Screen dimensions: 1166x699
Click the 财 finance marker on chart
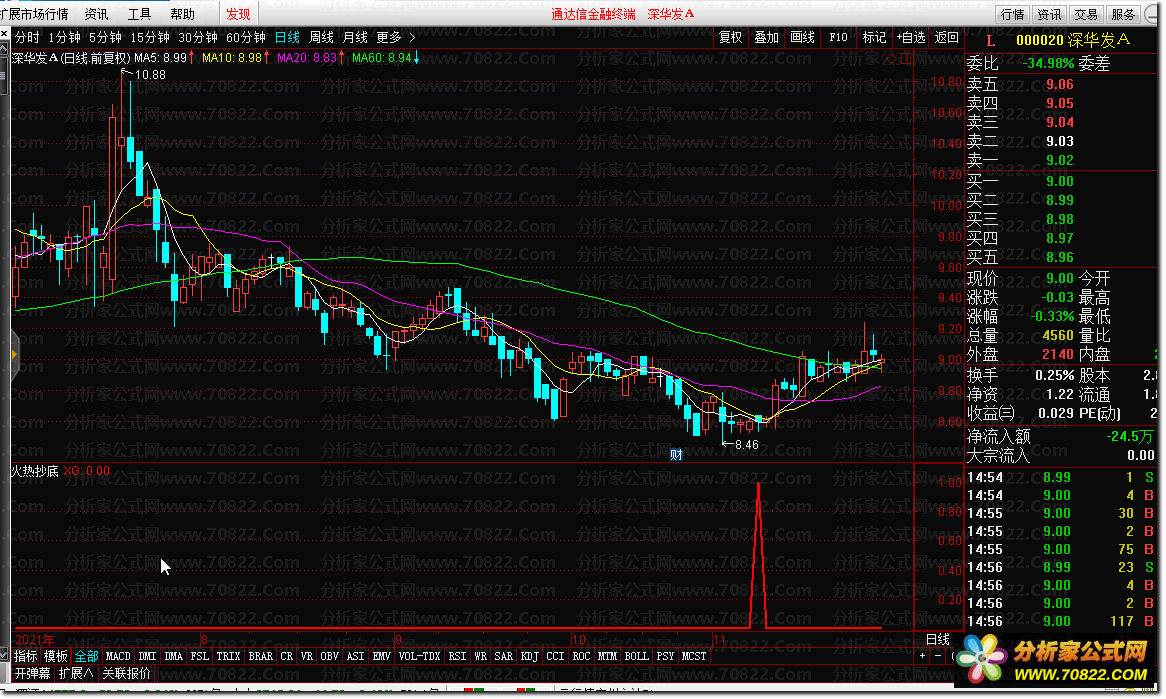point(676,454)
